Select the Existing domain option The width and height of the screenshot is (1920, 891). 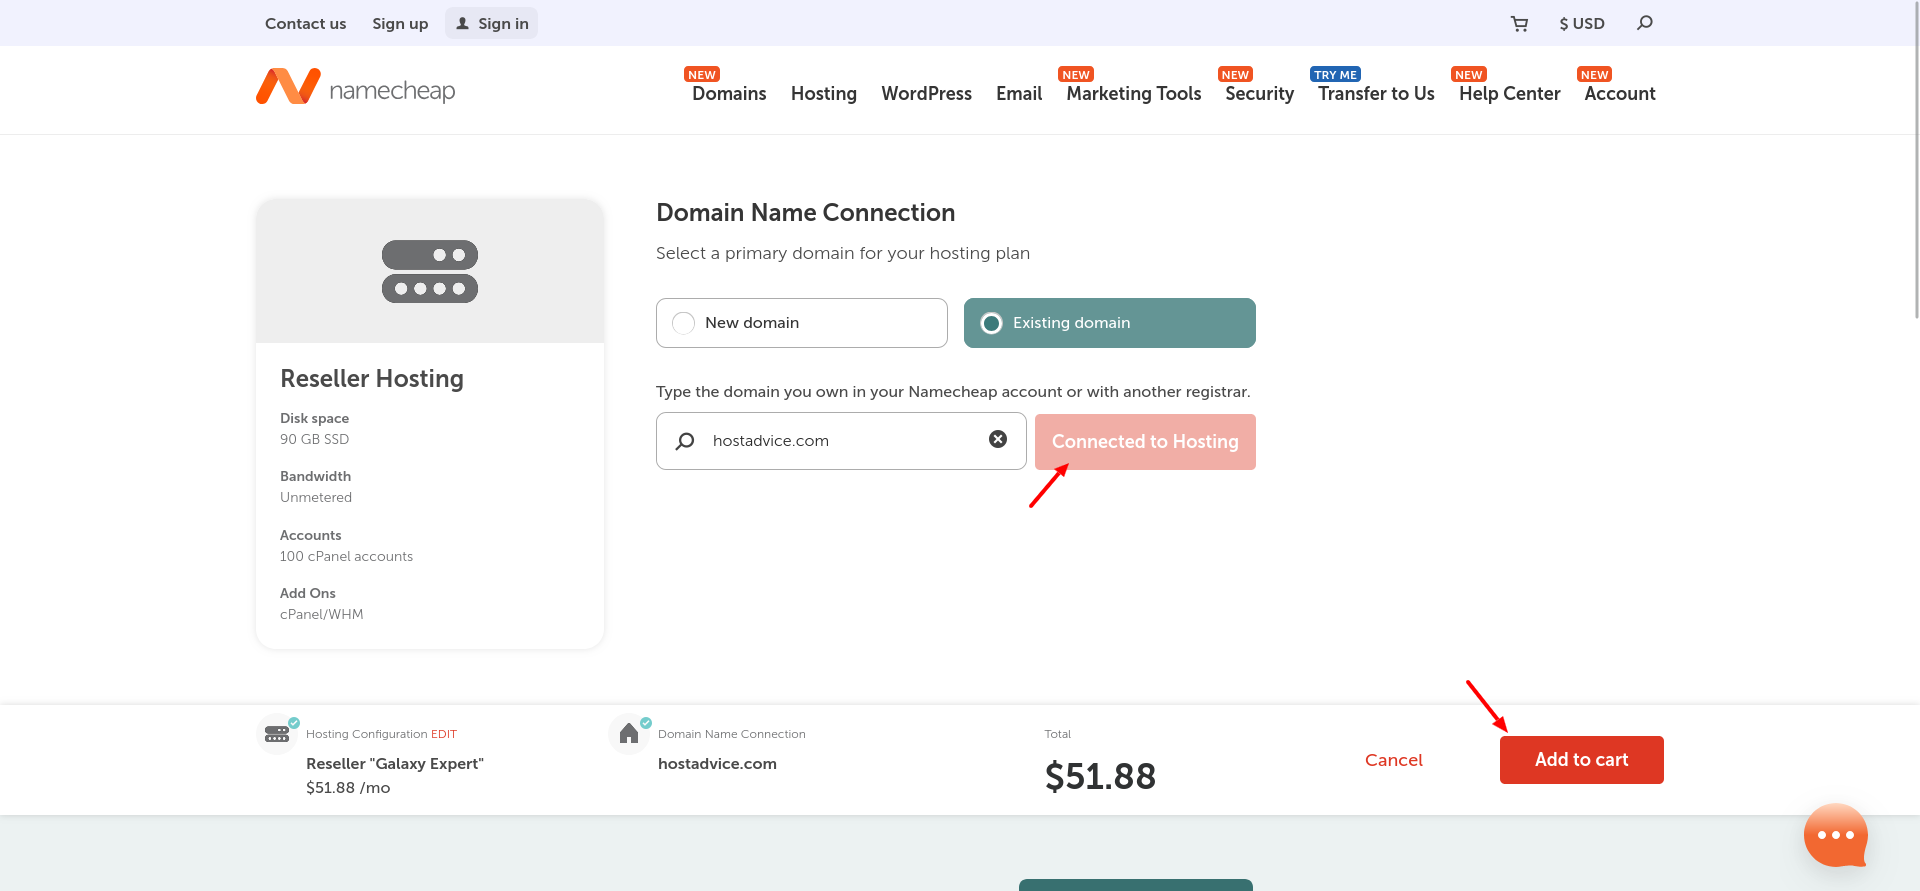[1110, 323]
